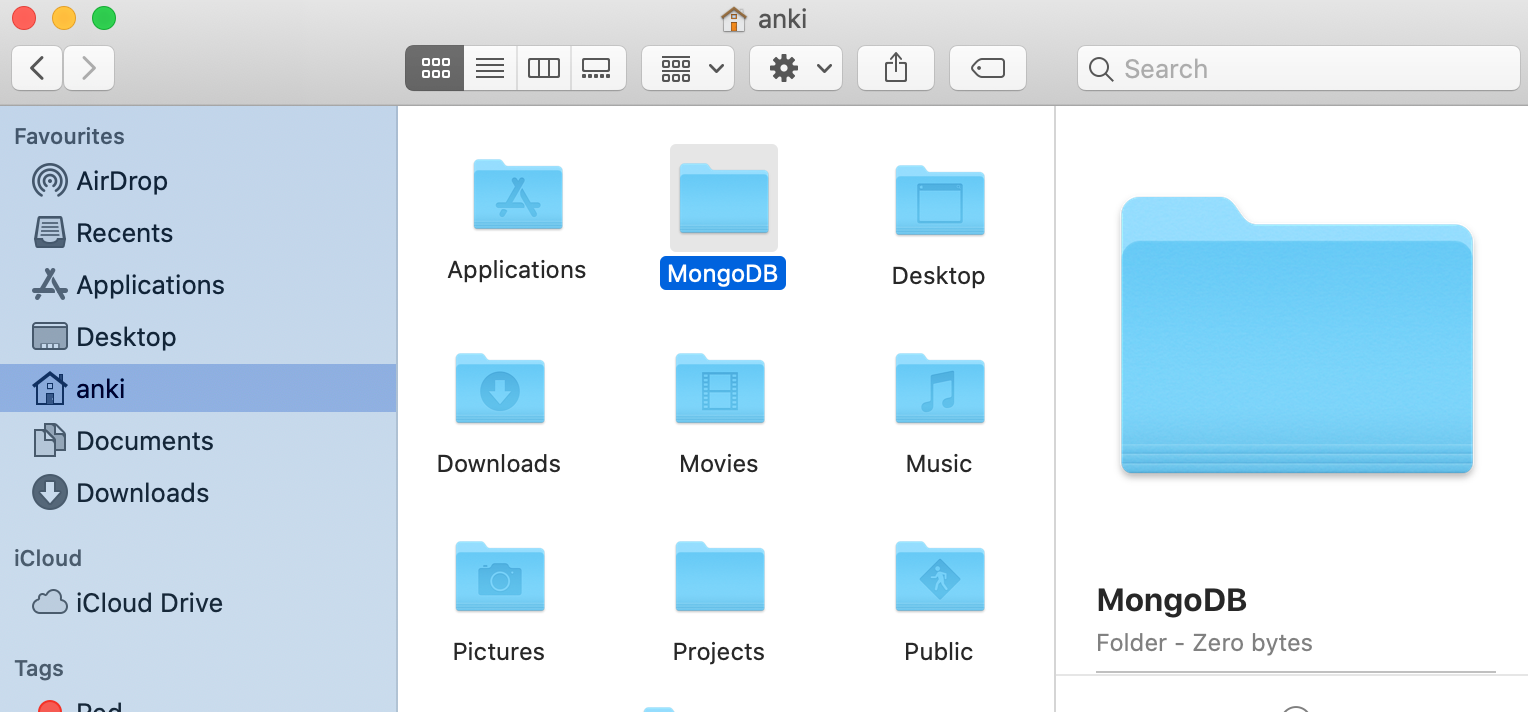This screenshot has width=1528, height=712.
Task: Click the magnifier icon in the search field
Action: point(1101,69)
